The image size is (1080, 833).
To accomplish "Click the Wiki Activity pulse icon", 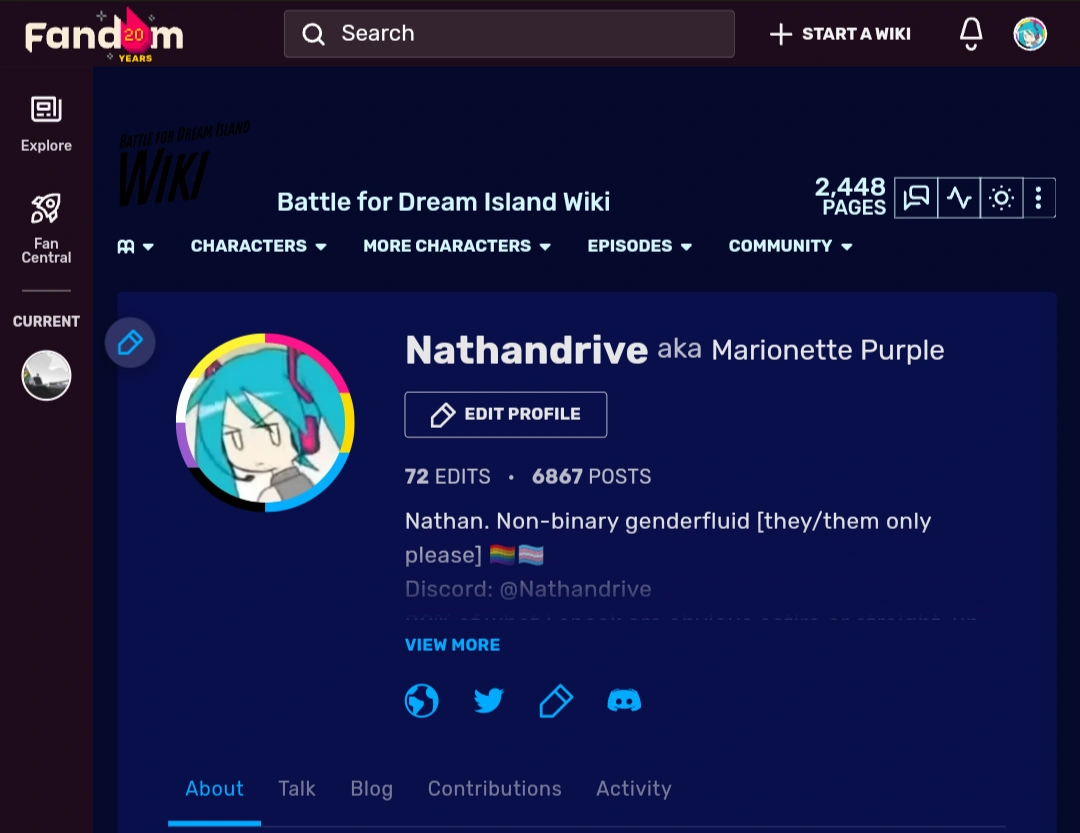I will (x=959, y=198).
